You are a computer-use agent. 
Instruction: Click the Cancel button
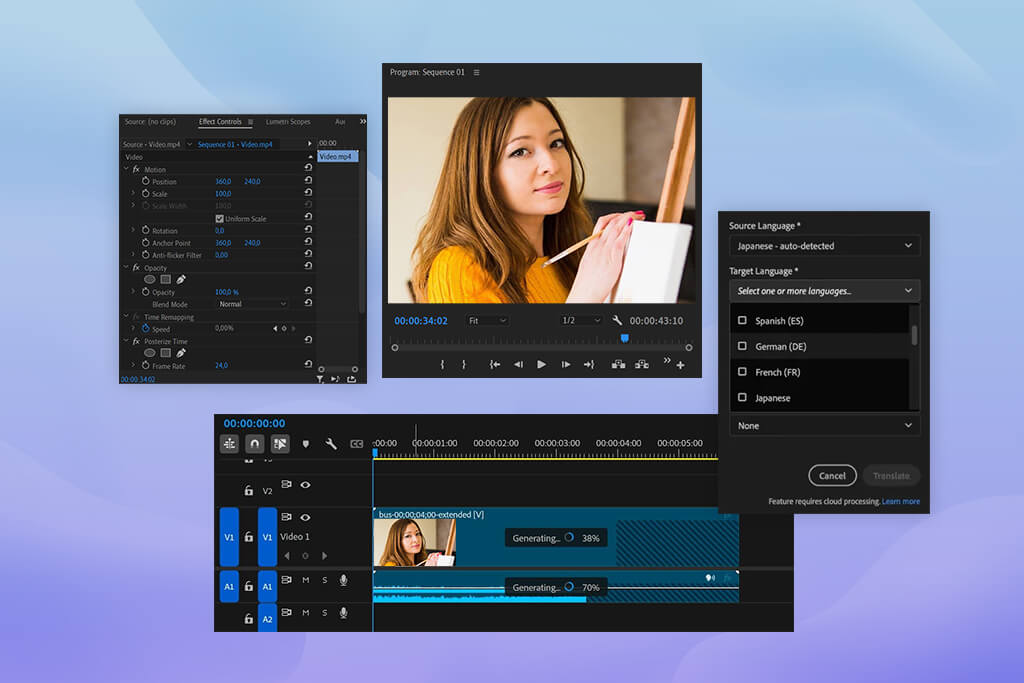click(x=832, y=475)
